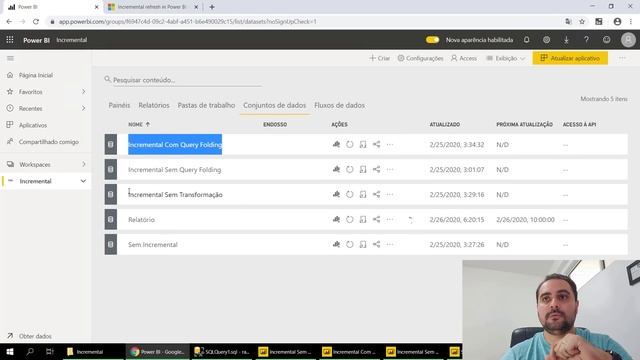Open Incremental Sem Query Folding dataset
The height and width of the screenshot is (360, 640).
175,169
